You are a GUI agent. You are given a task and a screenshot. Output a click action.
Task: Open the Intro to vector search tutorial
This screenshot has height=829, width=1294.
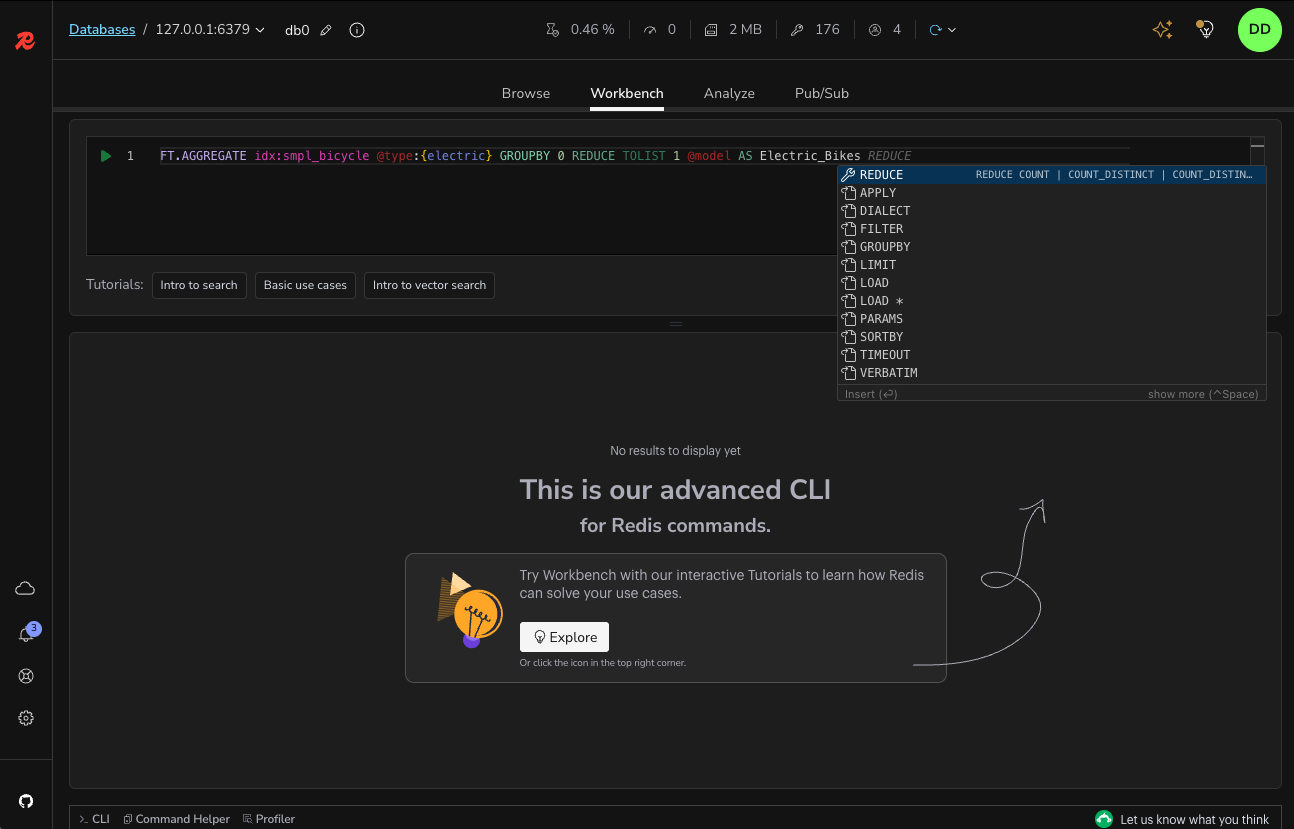point(429,285)
